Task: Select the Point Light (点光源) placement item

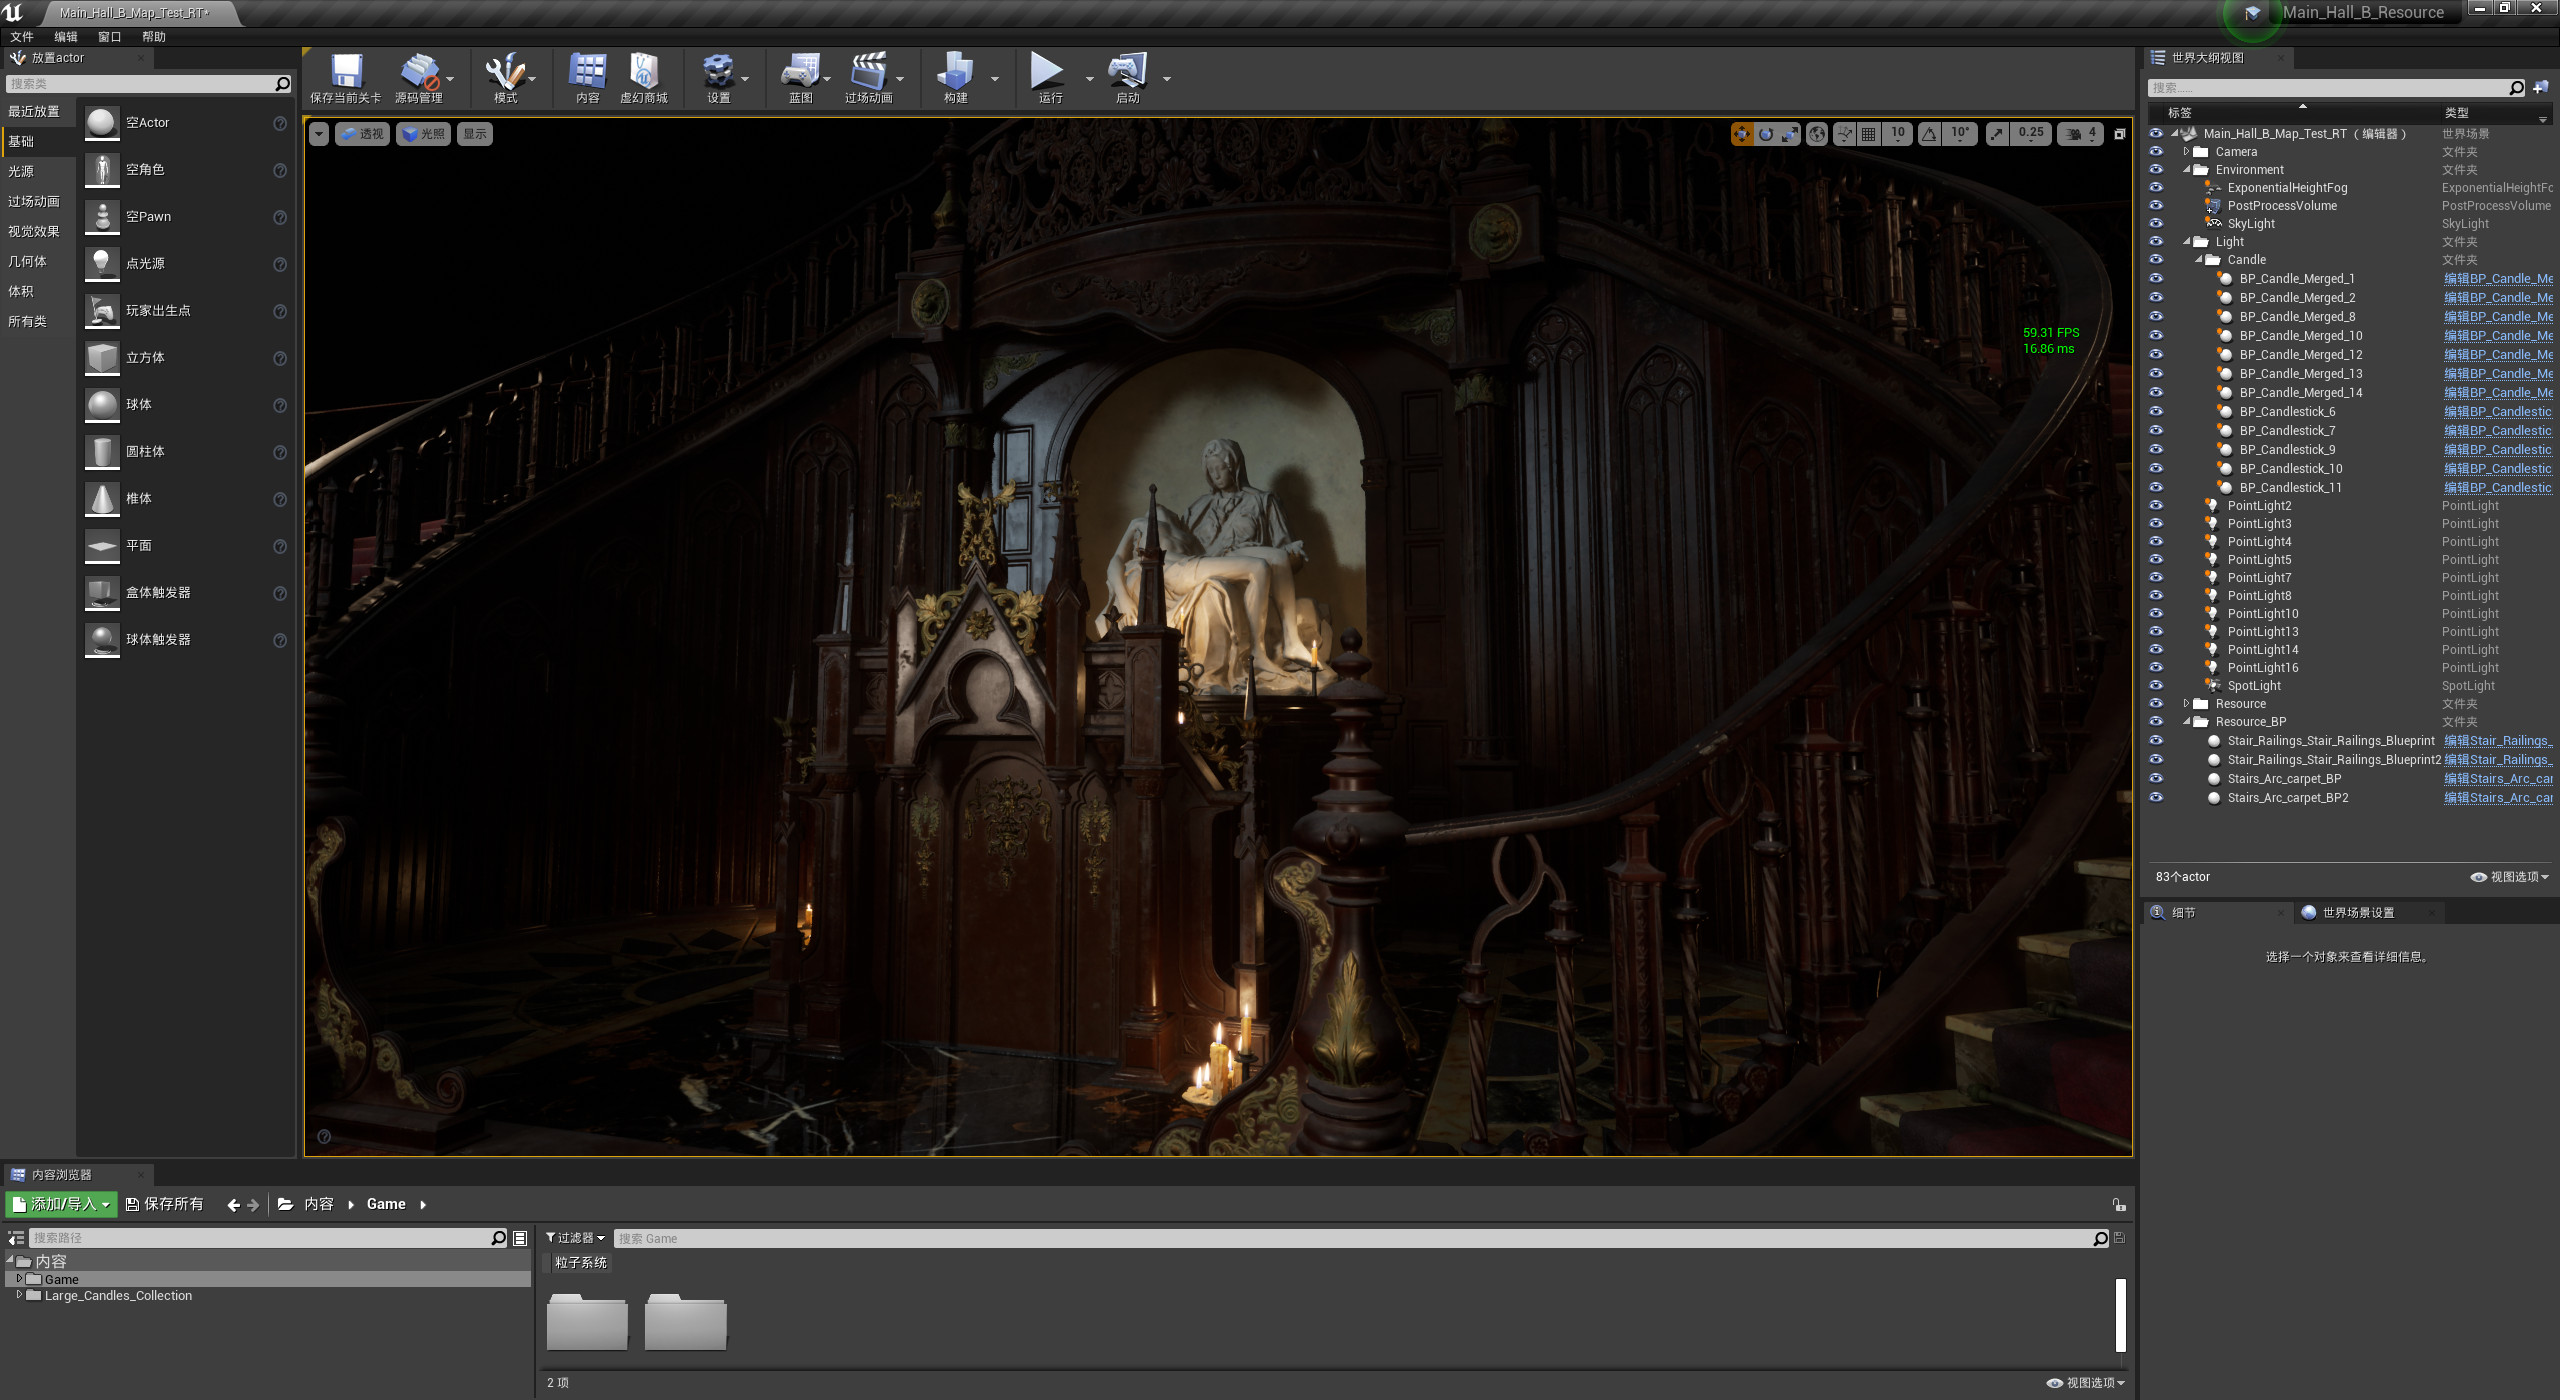Action: (186, 264)
